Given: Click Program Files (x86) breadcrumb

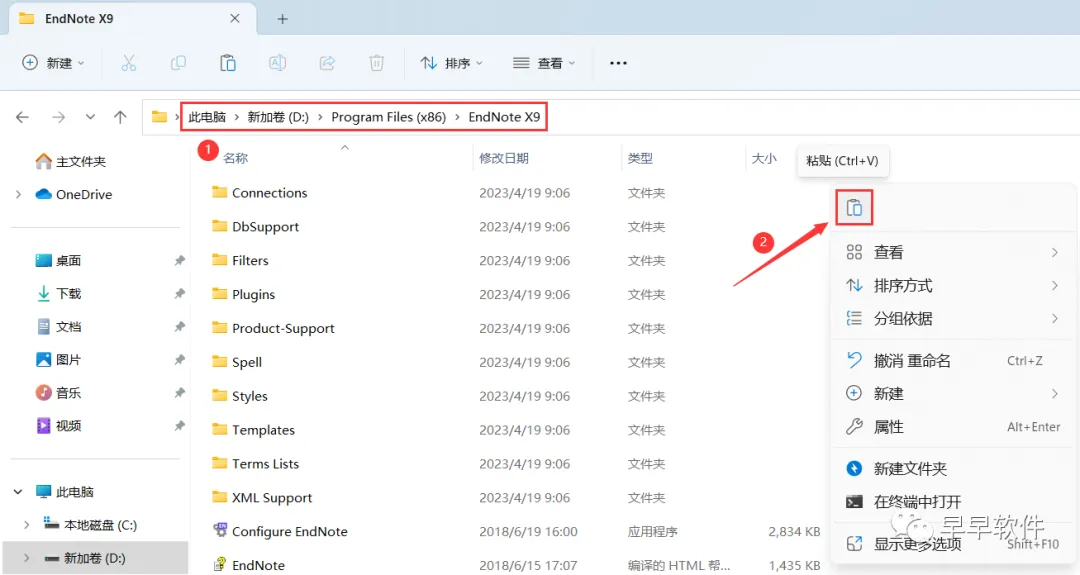Looking at the screenshot, I should (388, 117).
